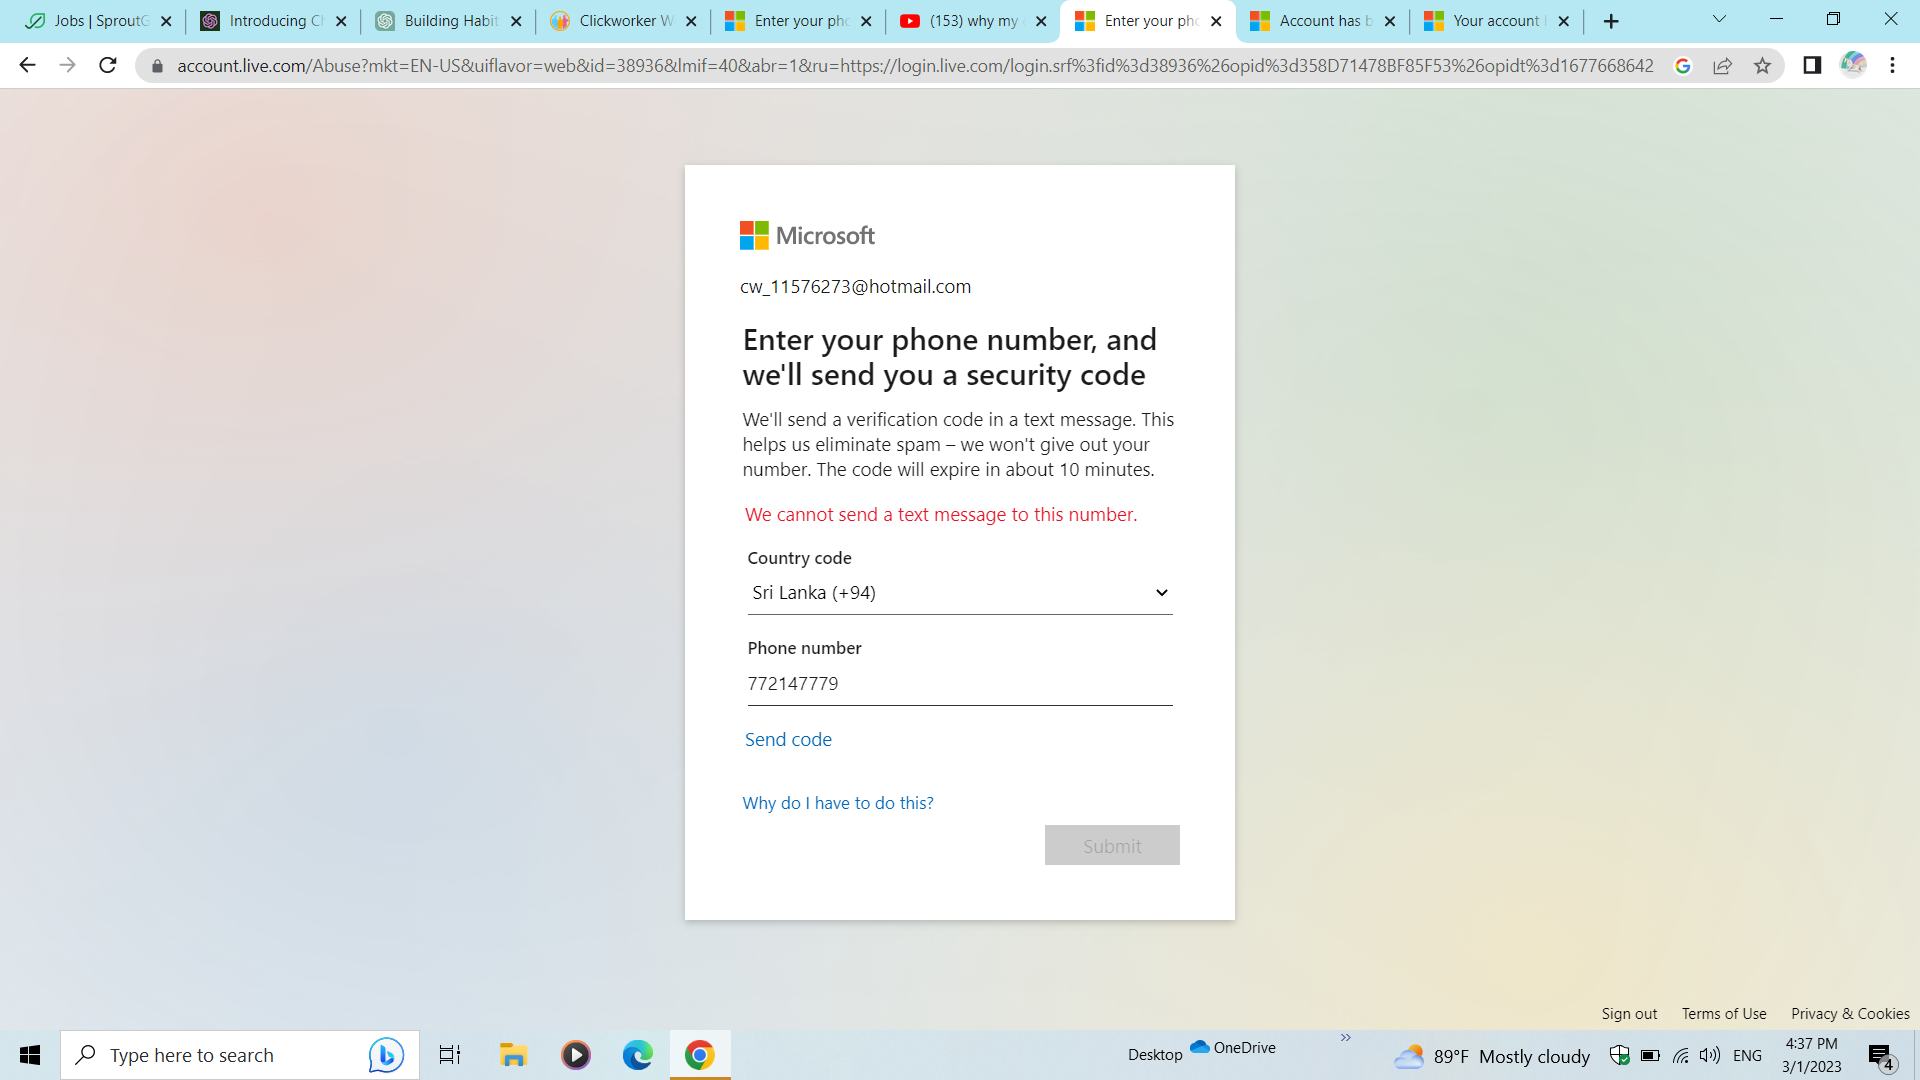Click the share page icon
This screenshot has width=1920, height=1080.
pos(1722,66)
